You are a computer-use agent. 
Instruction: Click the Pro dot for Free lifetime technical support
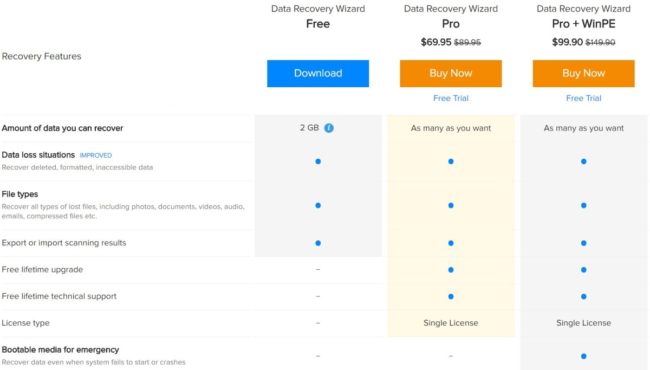451,296
